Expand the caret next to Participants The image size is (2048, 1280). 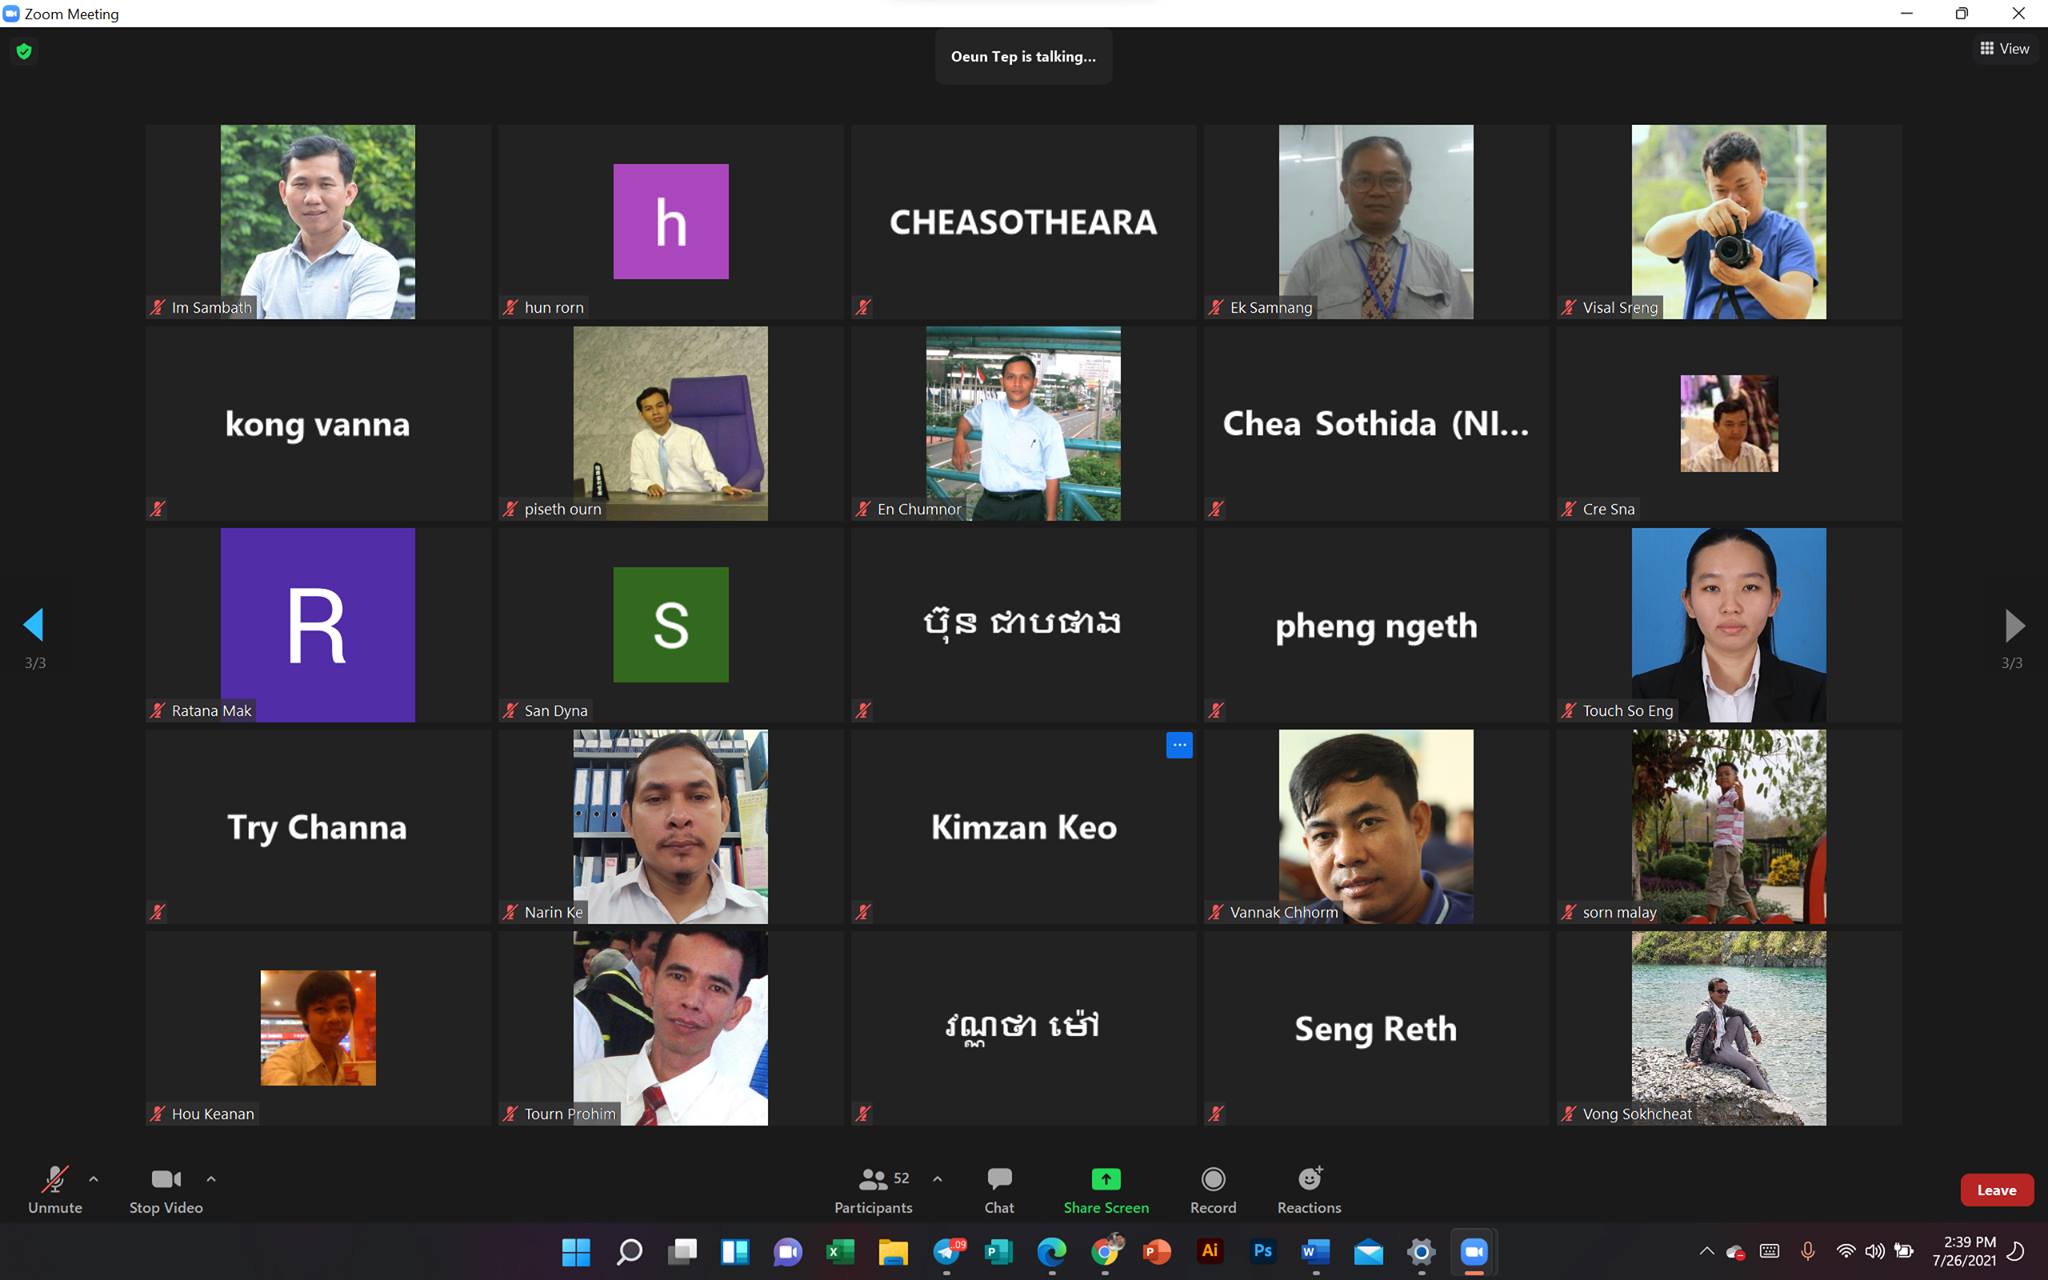(x=937, y=1179)
